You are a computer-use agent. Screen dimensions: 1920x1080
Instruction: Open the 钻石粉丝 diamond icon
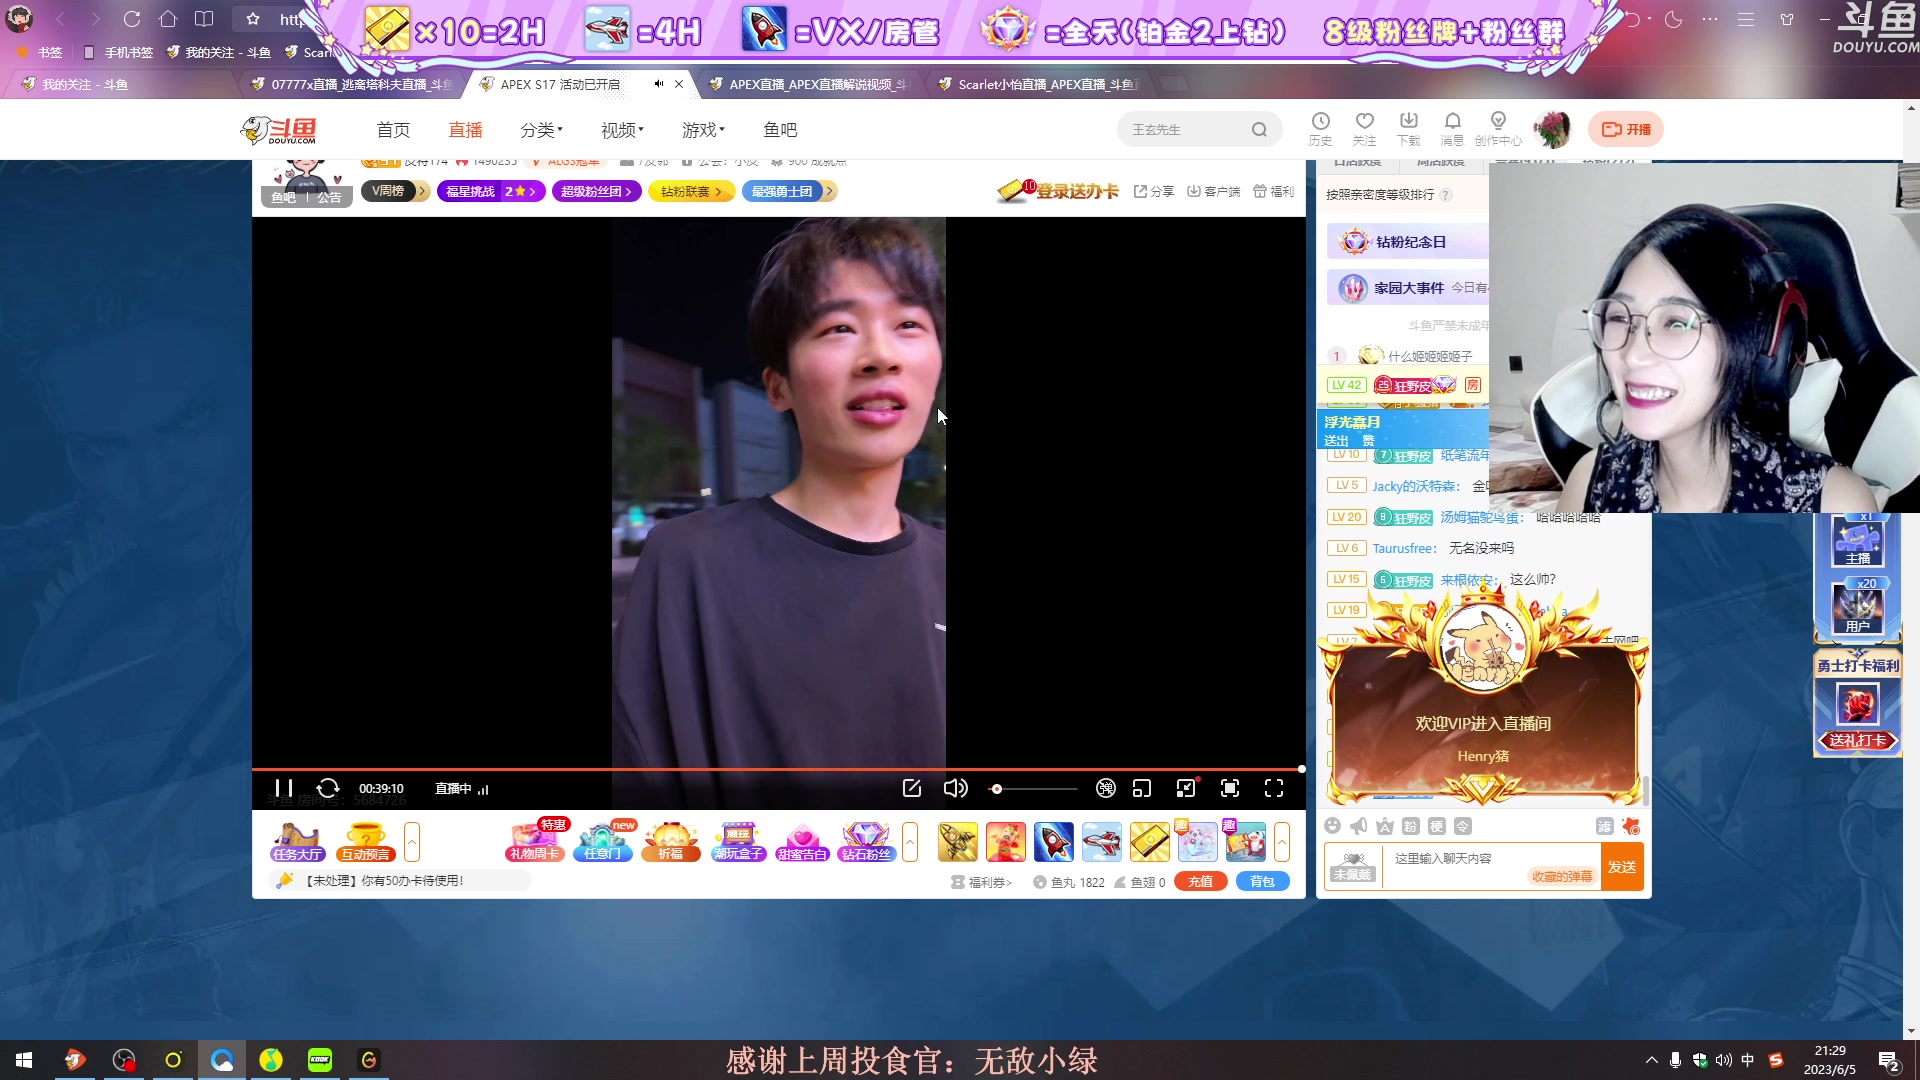866,842
